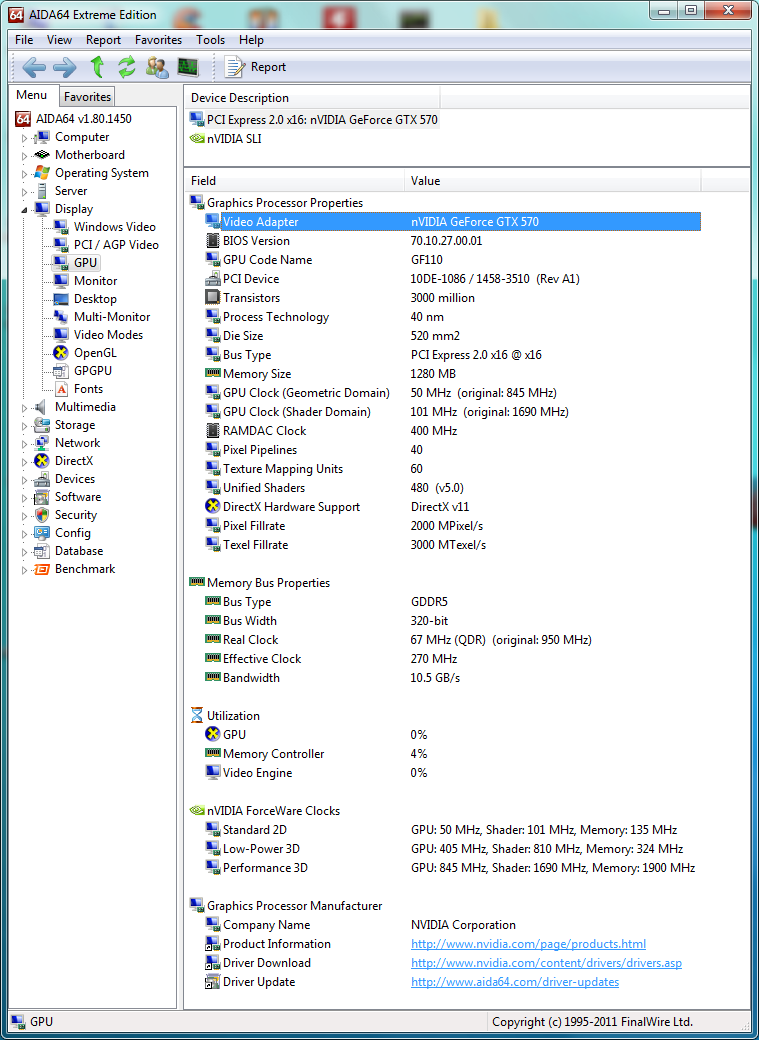
Task: Expand the Storage tree node
Action: coord(25,425)
